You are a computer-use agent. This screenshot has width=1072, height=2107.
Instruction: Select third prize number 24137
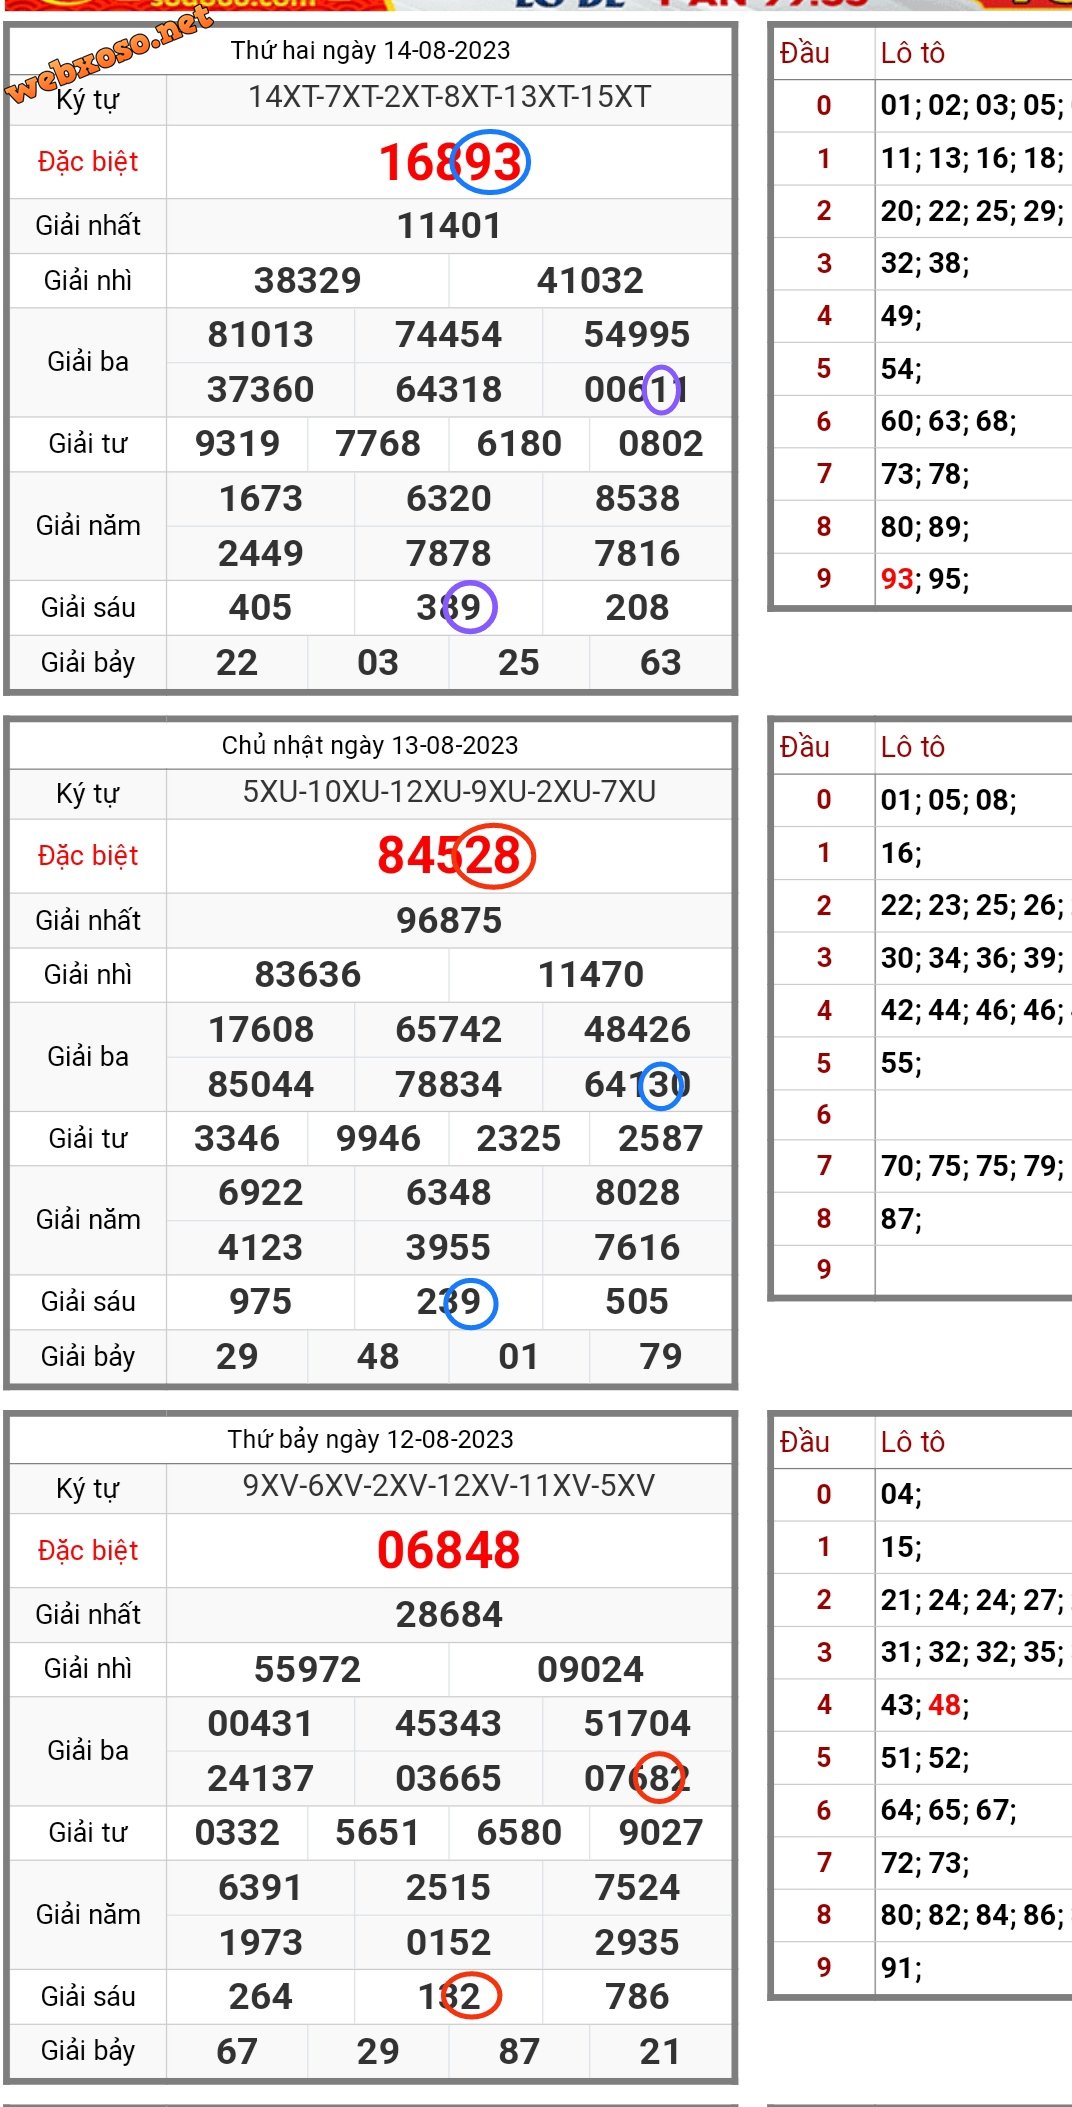click(260, 1779)
